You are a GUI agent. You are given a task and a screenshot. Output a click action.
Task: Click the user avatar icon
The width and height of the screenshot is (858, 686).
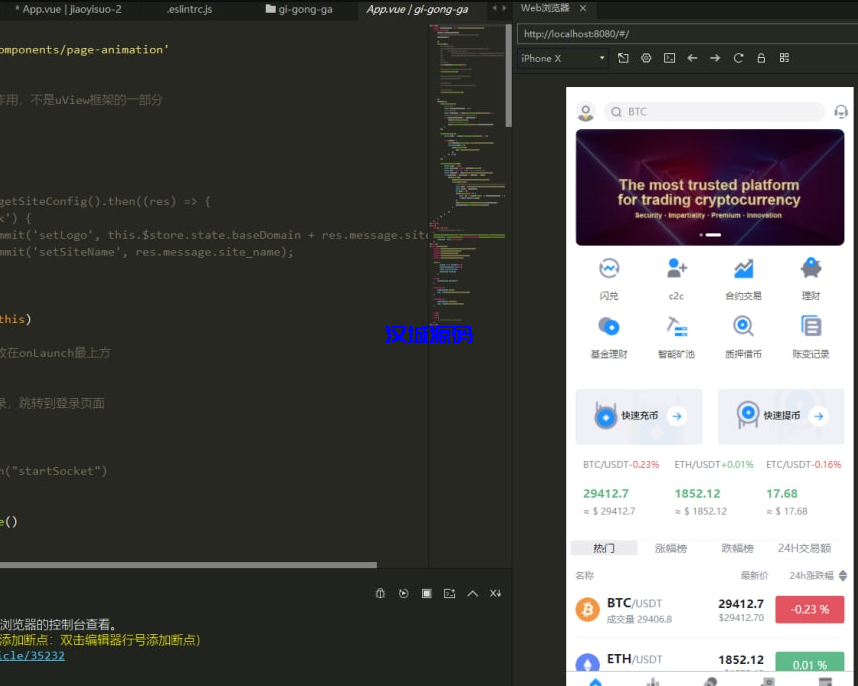point(586,112)
